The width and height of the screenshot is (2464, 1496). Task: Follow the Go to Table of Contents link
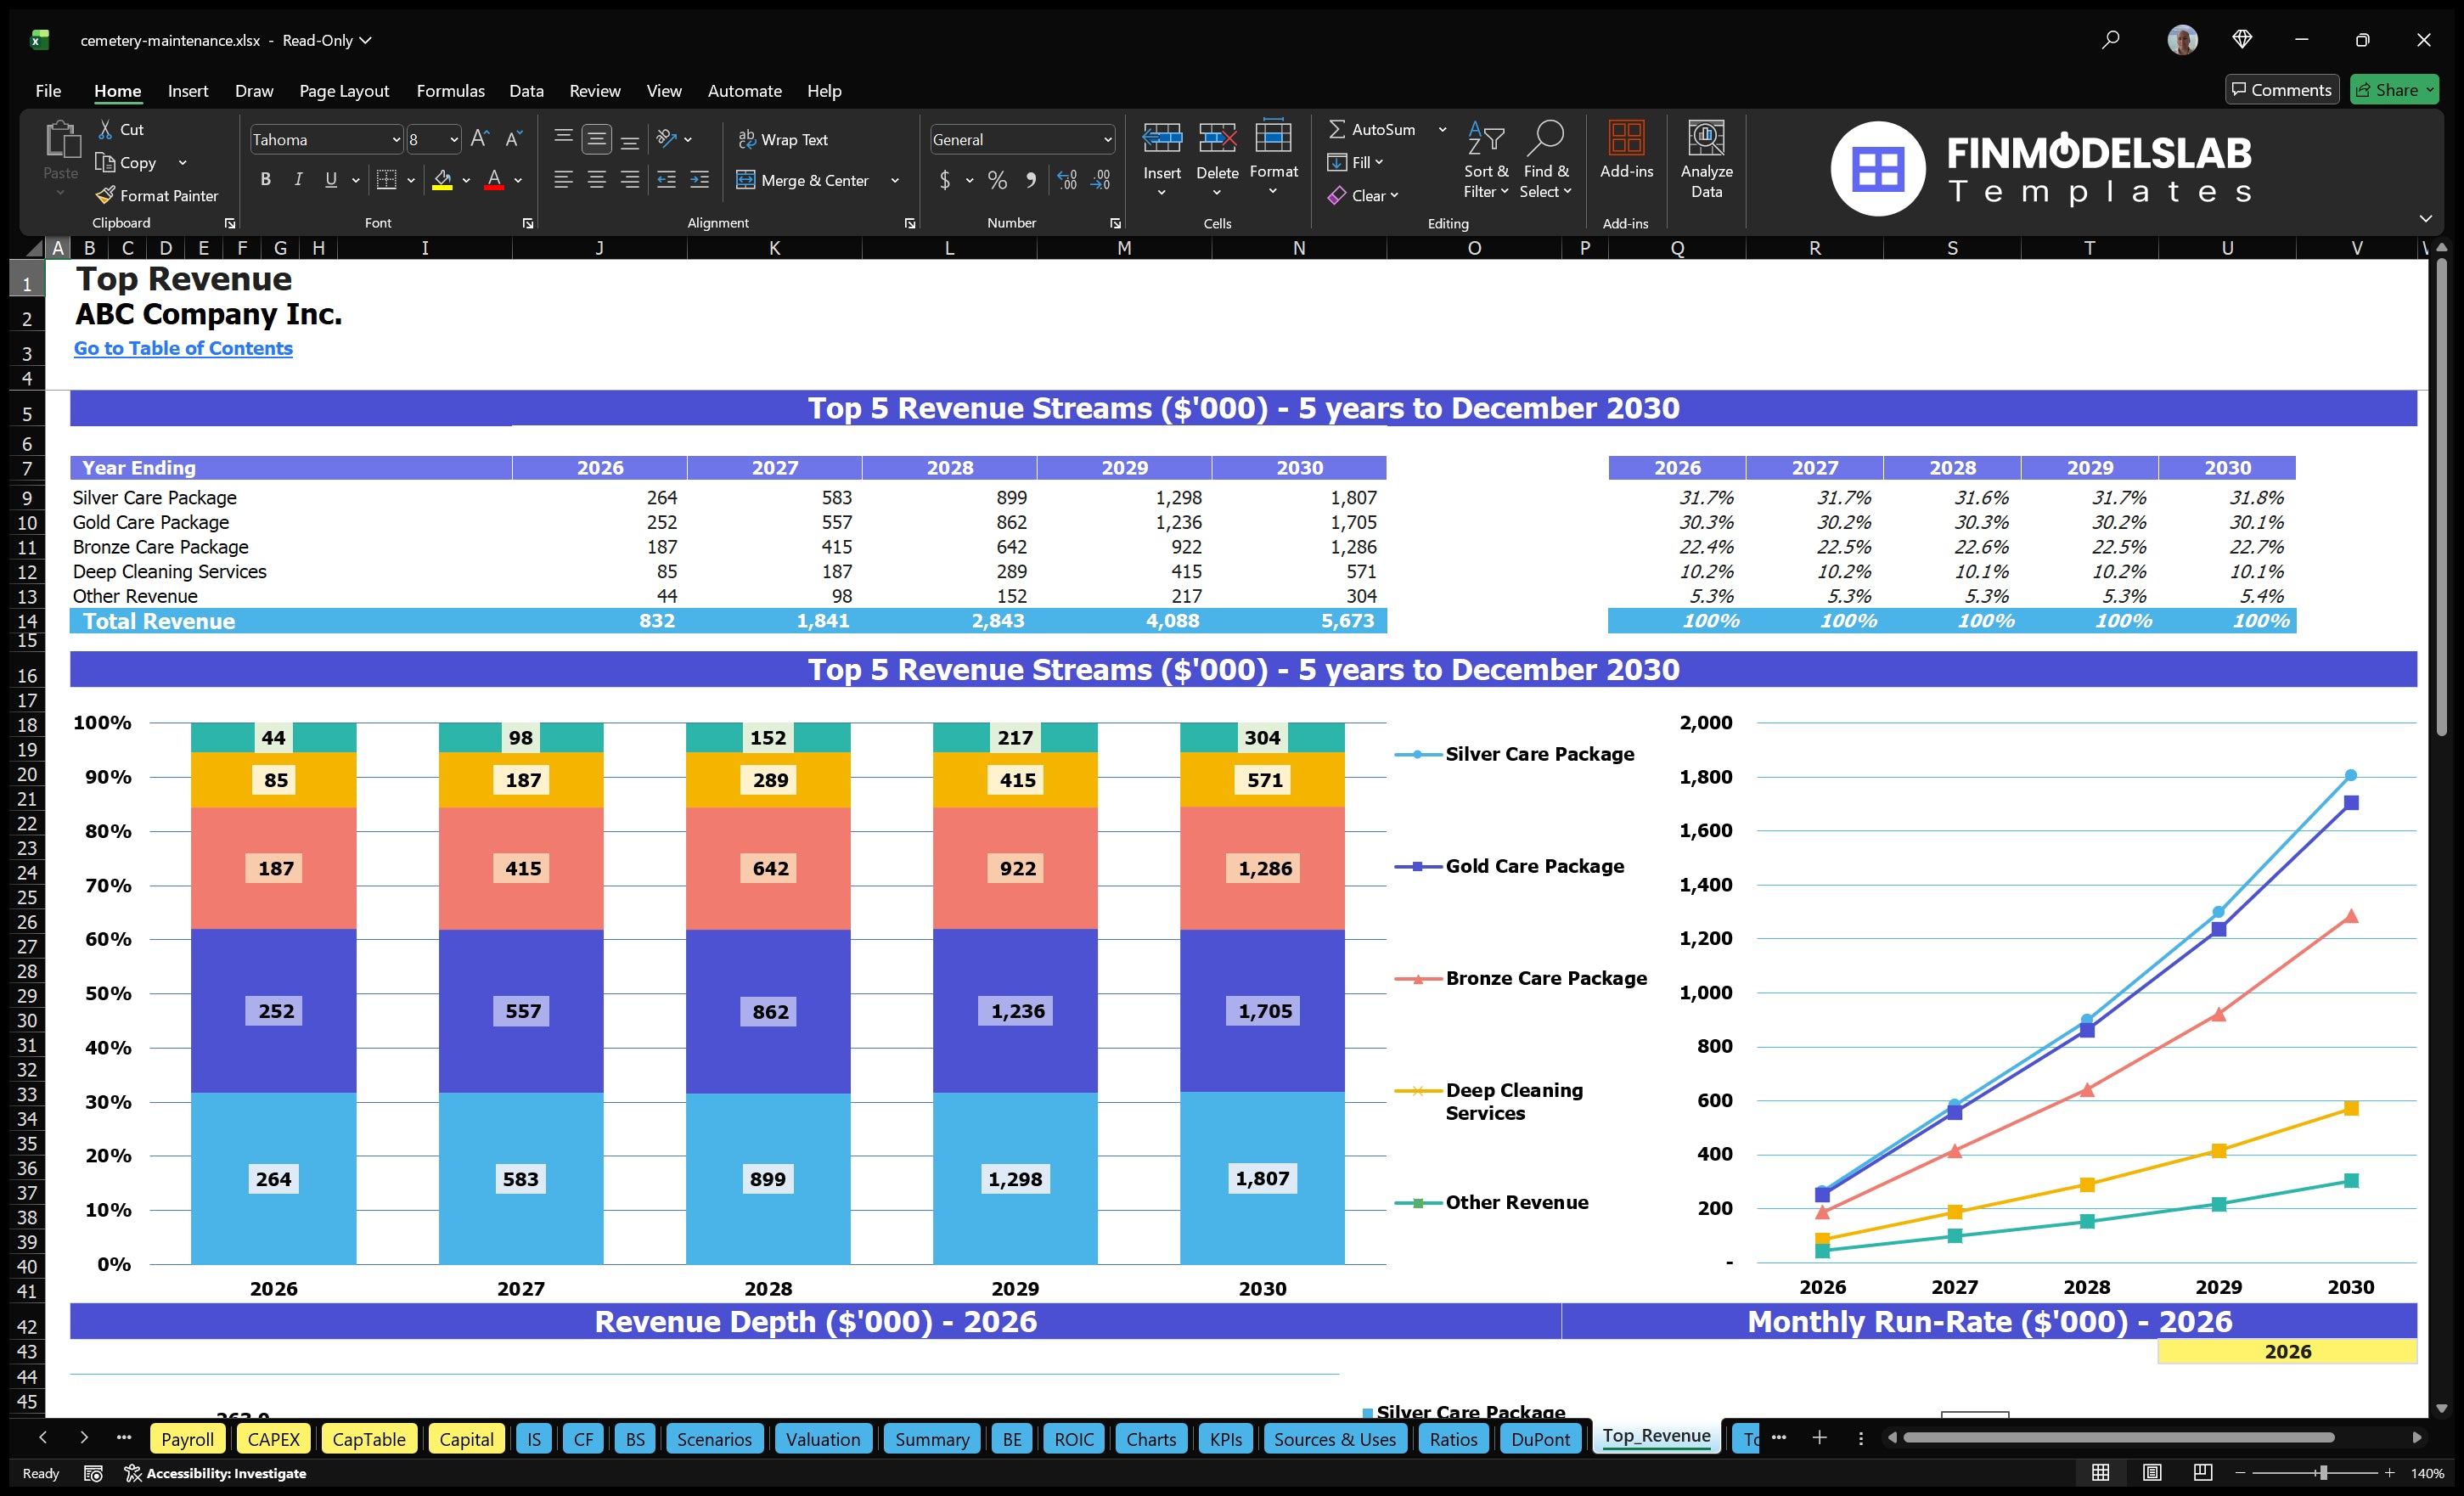coord(183,348)
